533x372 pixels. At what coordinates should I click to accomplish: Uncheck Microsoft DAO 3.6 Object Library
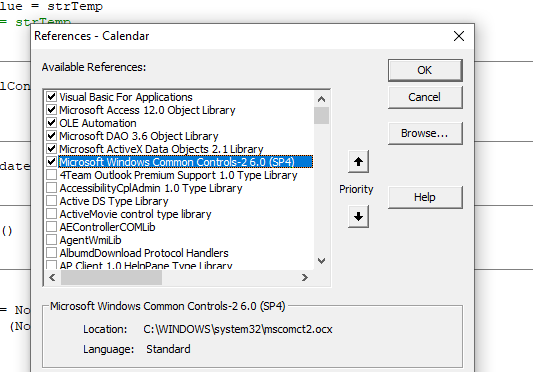(51, 136)
